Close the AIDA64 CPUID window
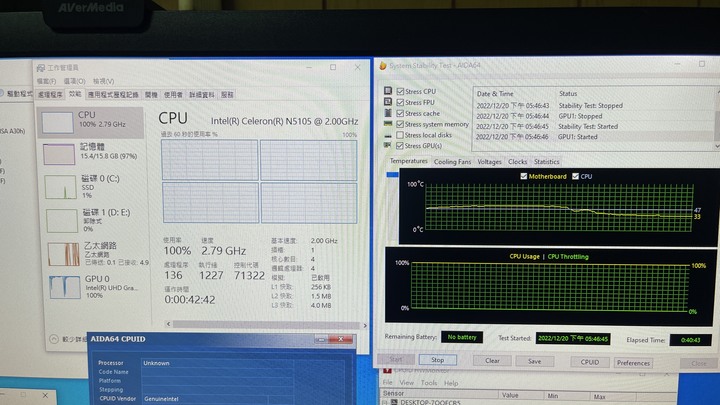Screen dimensions: 720x405 341,339
